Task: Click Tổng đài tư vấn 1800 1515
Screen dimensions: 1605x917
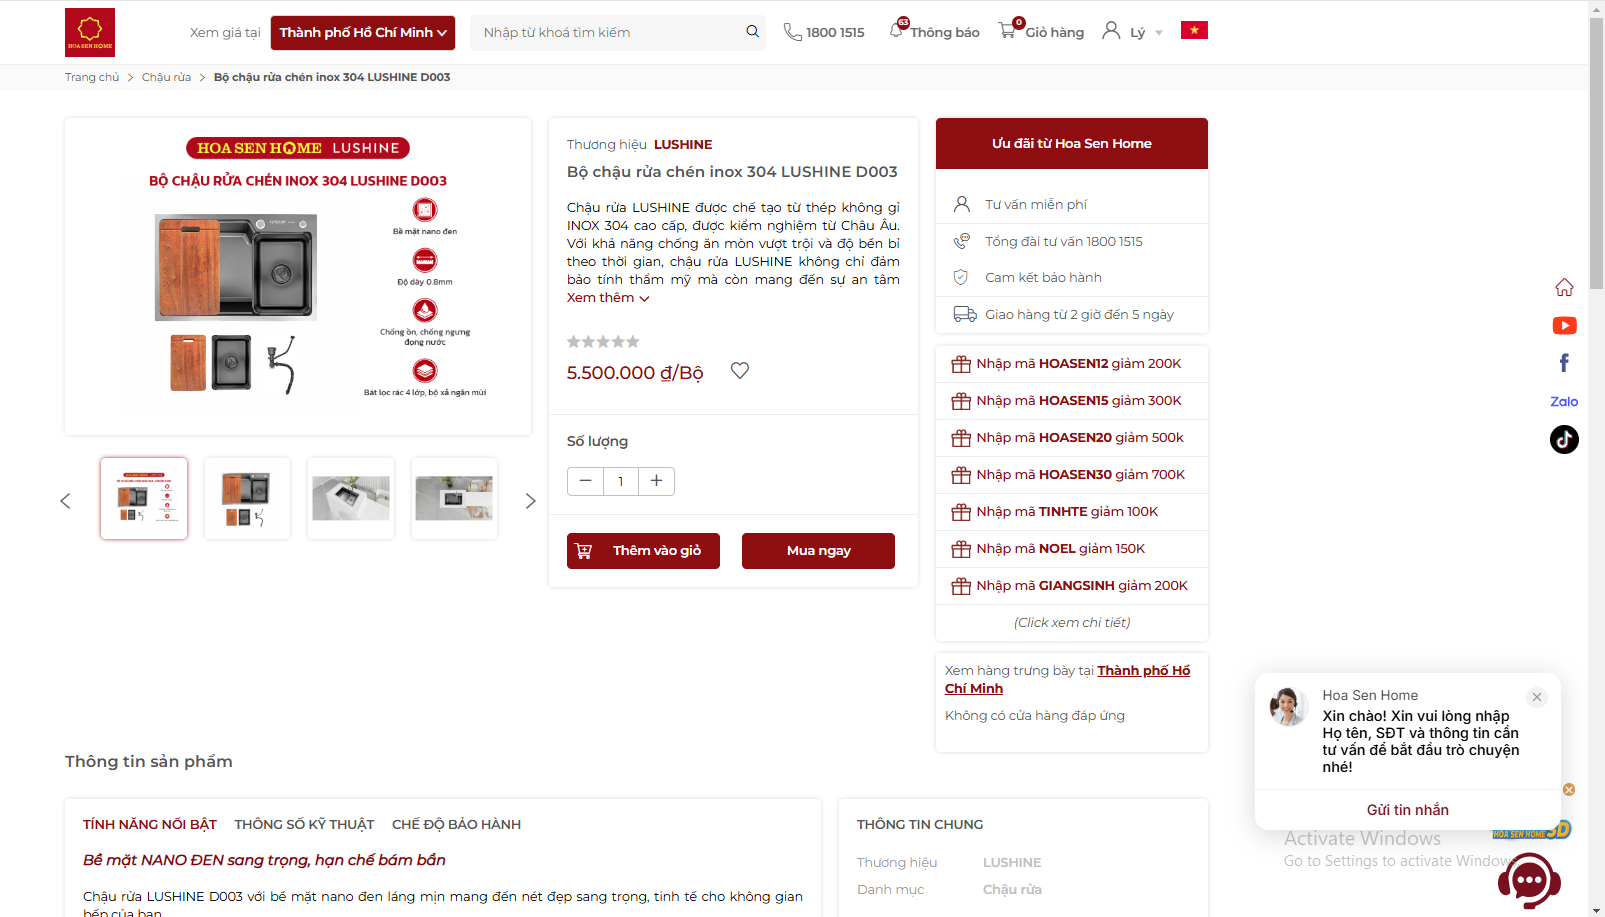Action: (1072, 241)
